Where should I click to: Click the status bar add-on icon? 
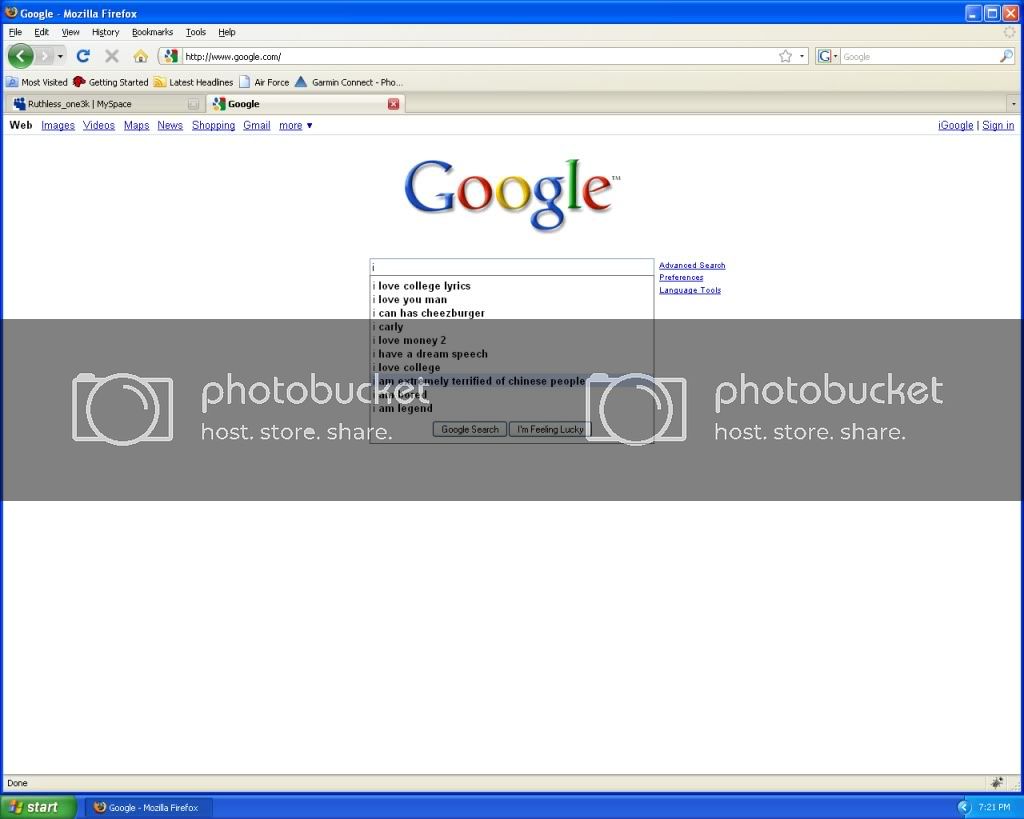[x=997, y=782]
